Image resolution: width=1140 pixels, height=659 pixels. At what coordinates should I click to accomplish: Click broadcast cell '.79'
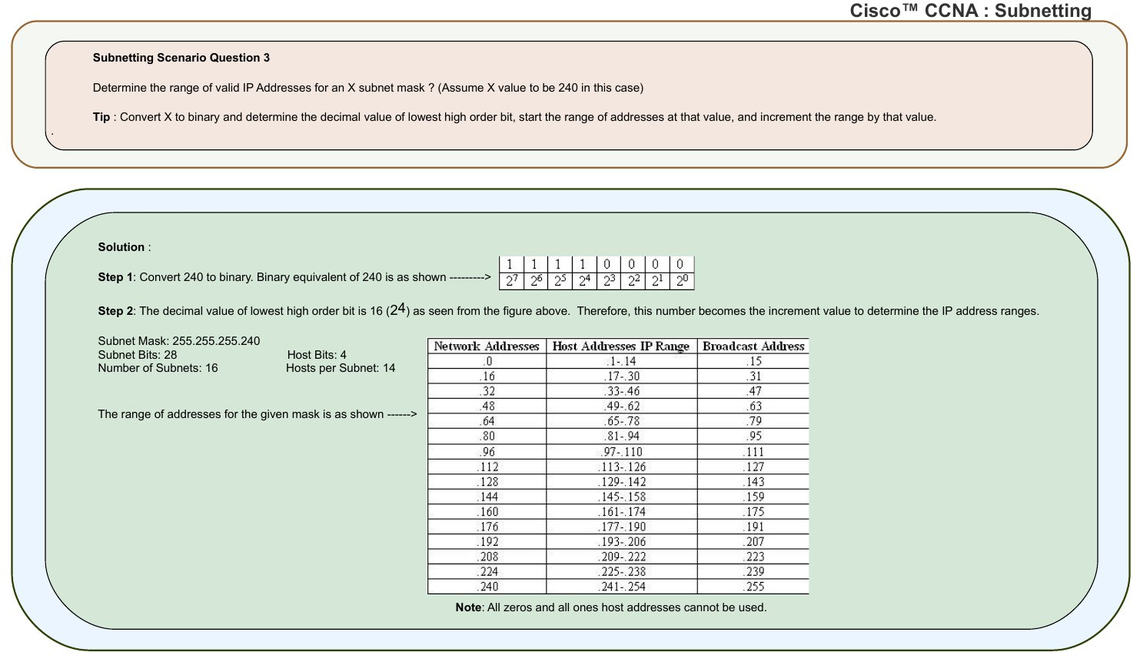(753, 421)
